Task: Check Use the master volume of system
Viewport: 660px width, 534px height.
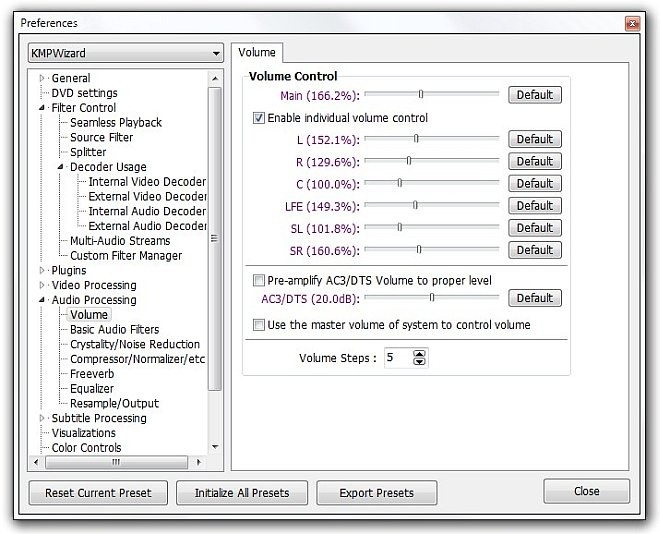Action: click(x=259, y=325)
